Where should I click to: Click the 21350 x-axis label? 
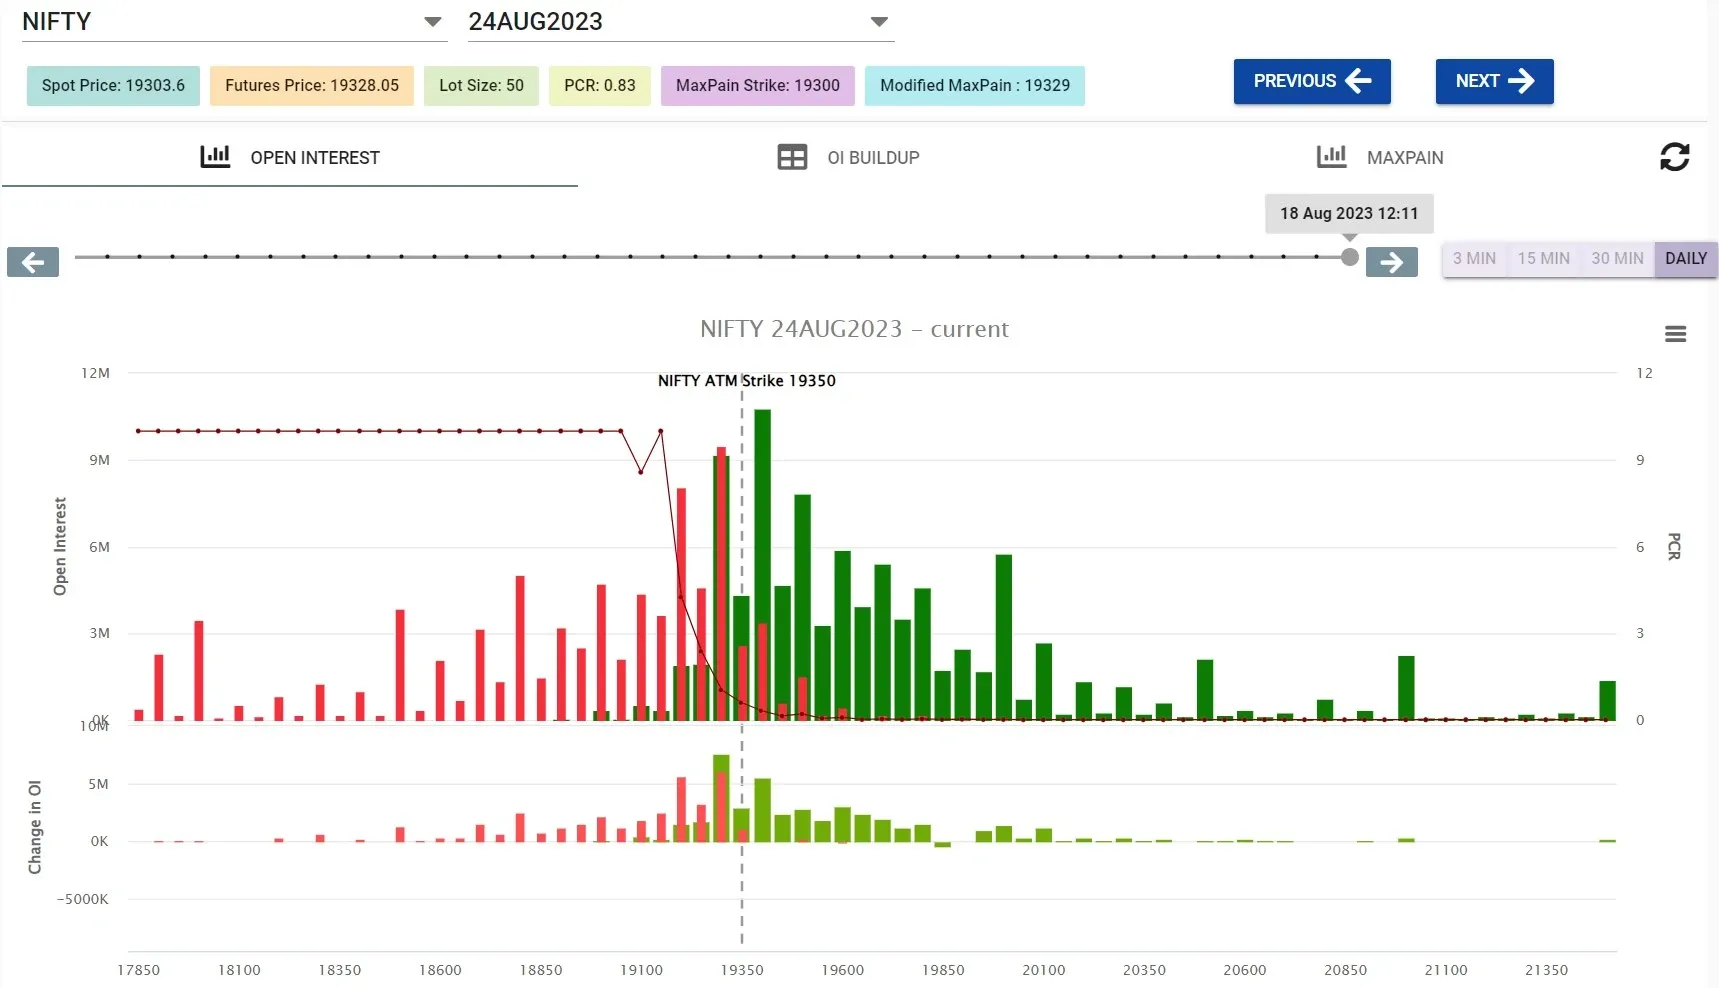(x=1546, y=970)
